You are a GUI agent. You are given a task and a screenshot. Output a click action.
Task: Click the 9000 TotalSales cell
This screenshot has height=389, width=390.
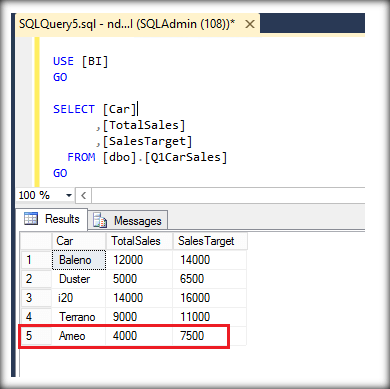(139, 317)
